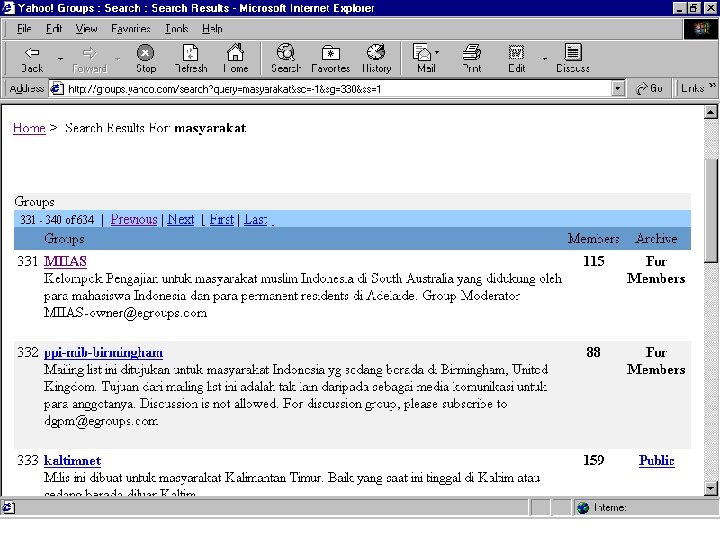Open Back button history dropdown
Screen dimensions: 720x540
click(x=60, y=59)
